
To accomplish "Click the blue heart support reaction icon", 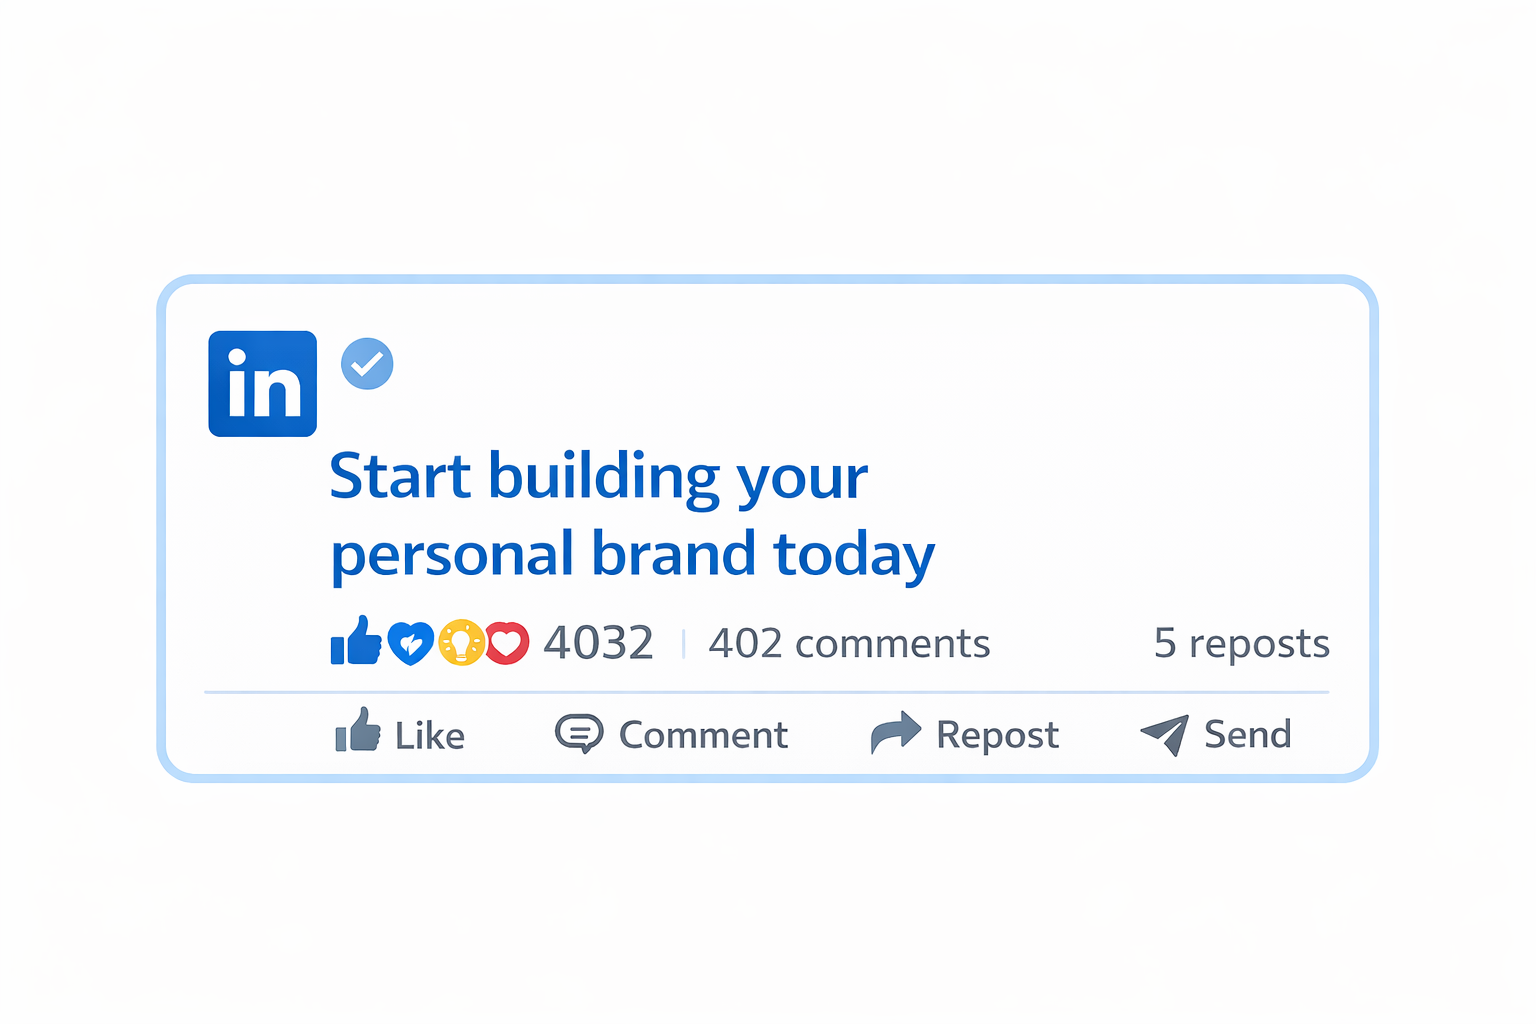I will pos(410,643).
